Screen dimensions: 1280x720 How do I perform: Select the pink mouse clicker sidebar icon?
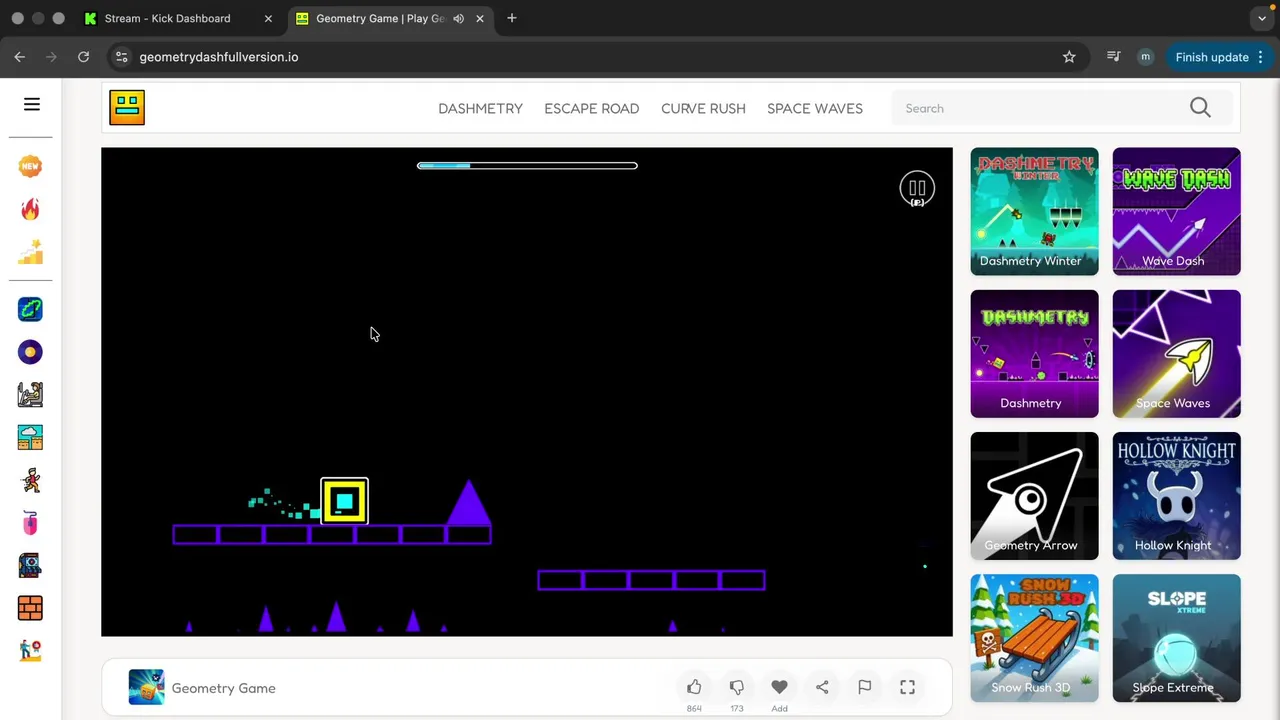(30, 523)
